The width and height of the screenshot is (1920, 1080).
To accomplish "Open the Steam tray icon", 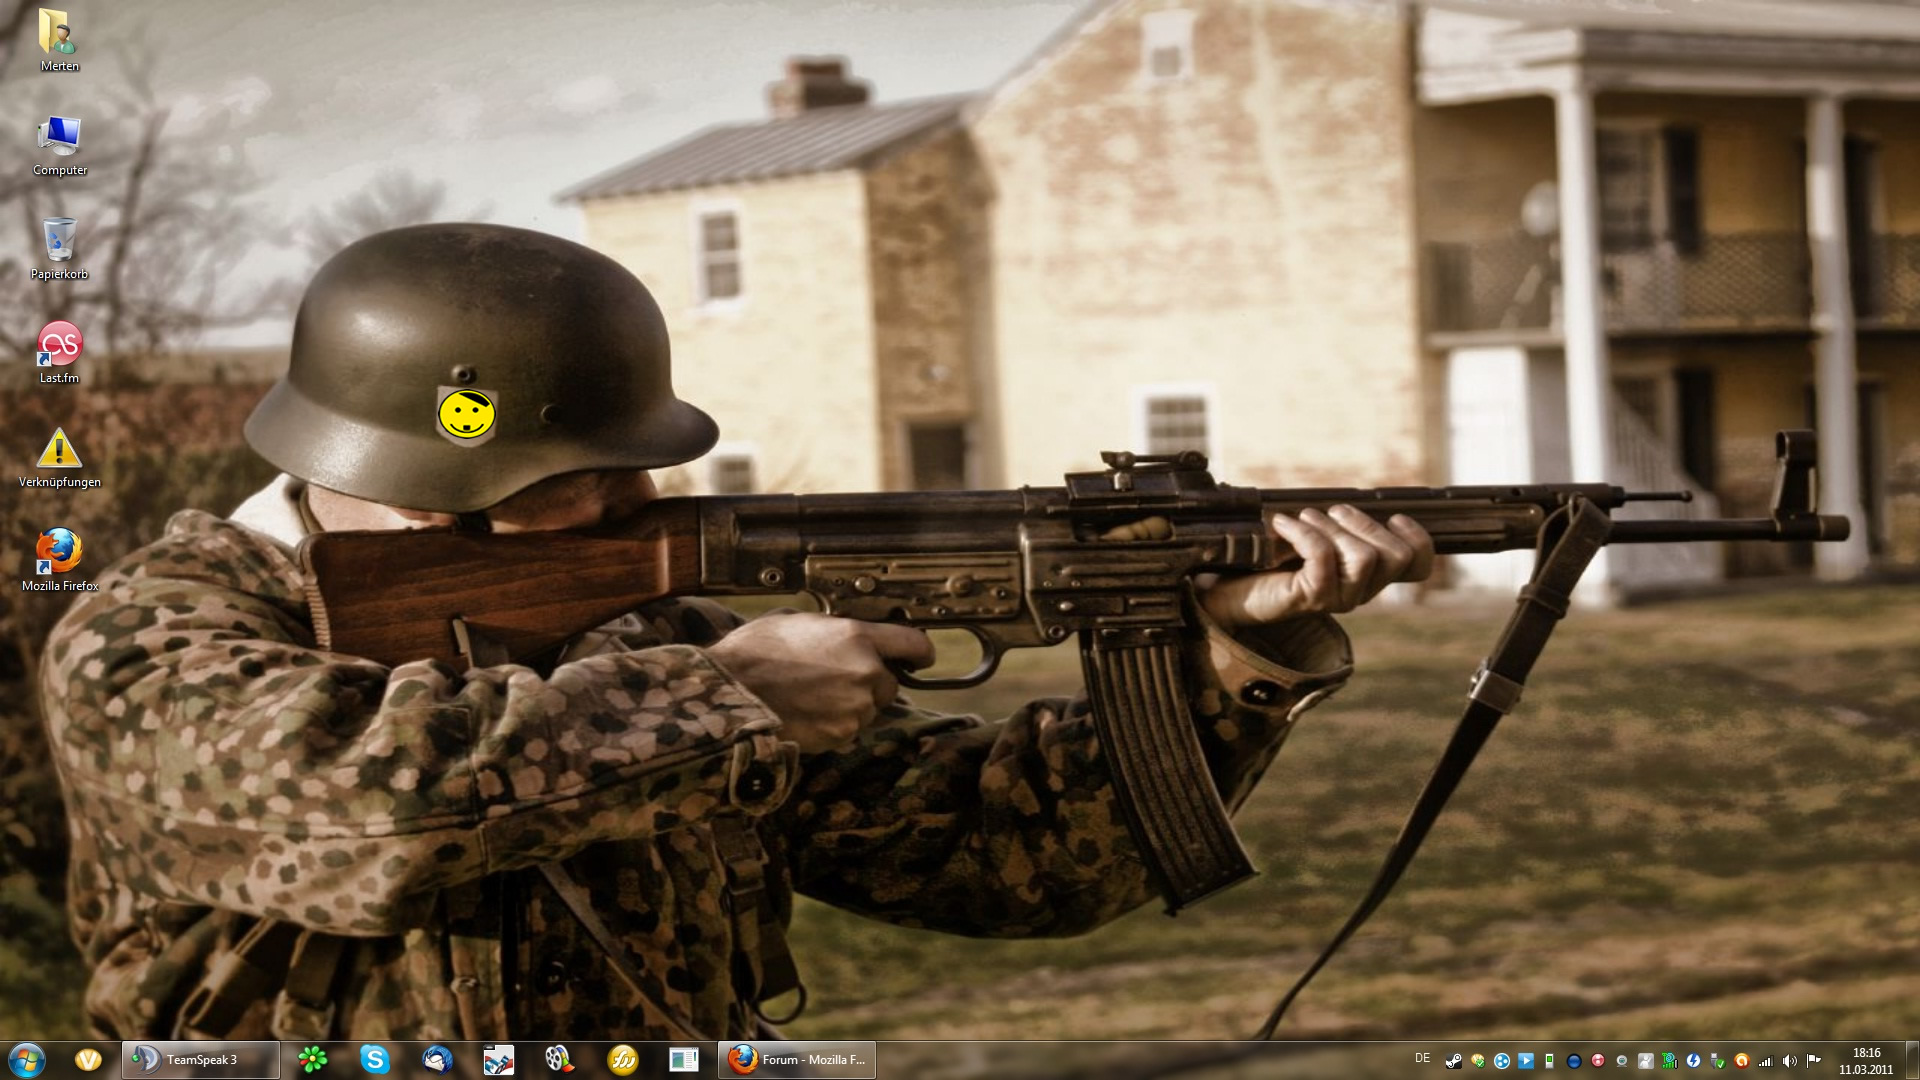I will coord(1454,1061).
